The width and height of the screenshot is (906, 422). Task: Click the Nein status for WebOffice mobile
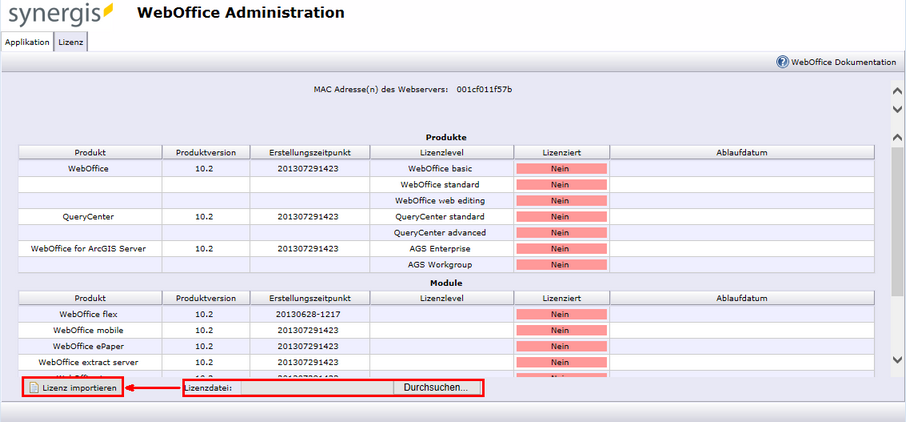pos(562,330)
